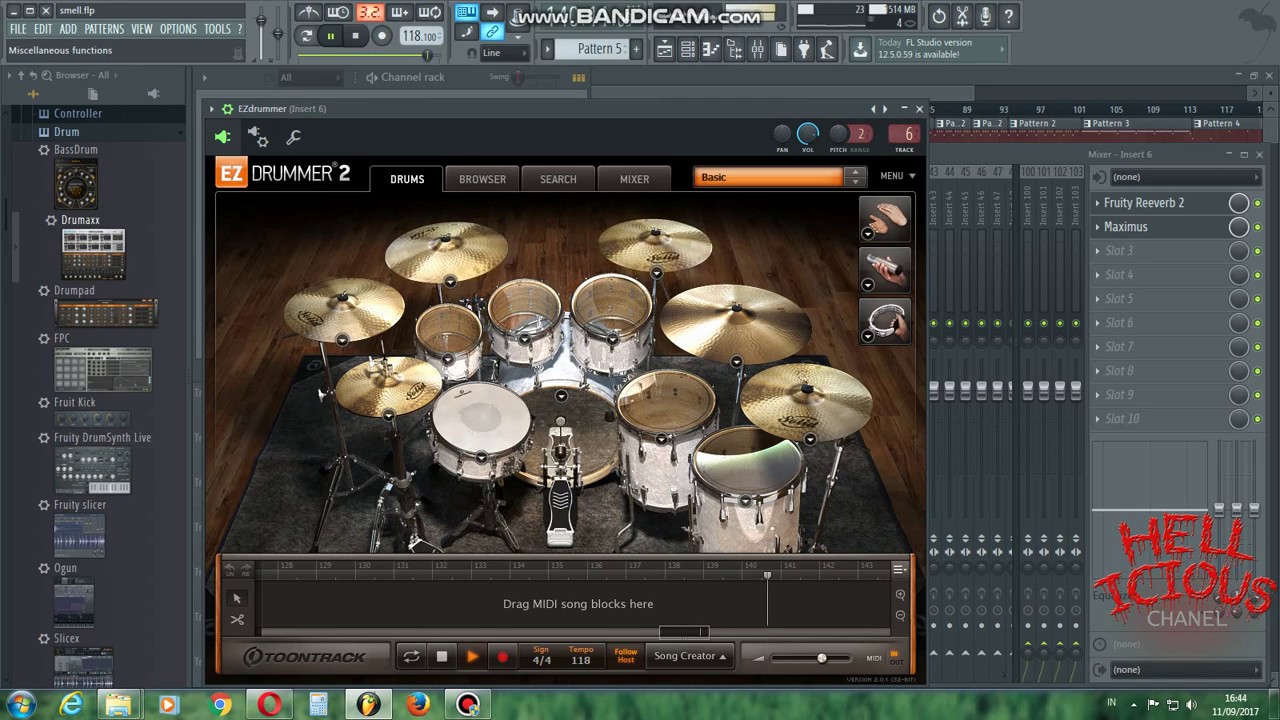Open Google Chrome from the taskbar
The height and width of the screenshot is (720, 1280).
(221, 705)
